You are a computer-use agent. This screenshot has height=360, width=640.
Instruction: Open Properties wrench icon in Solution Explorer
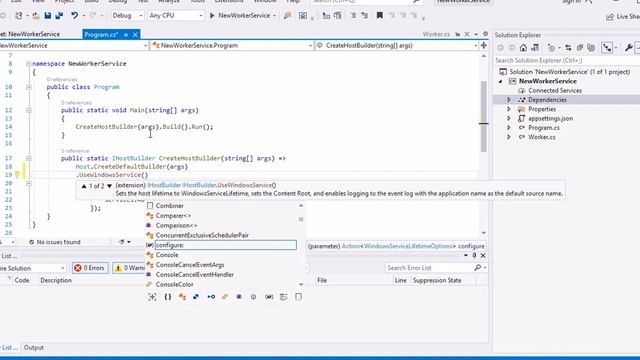click(x=629, y=48)
